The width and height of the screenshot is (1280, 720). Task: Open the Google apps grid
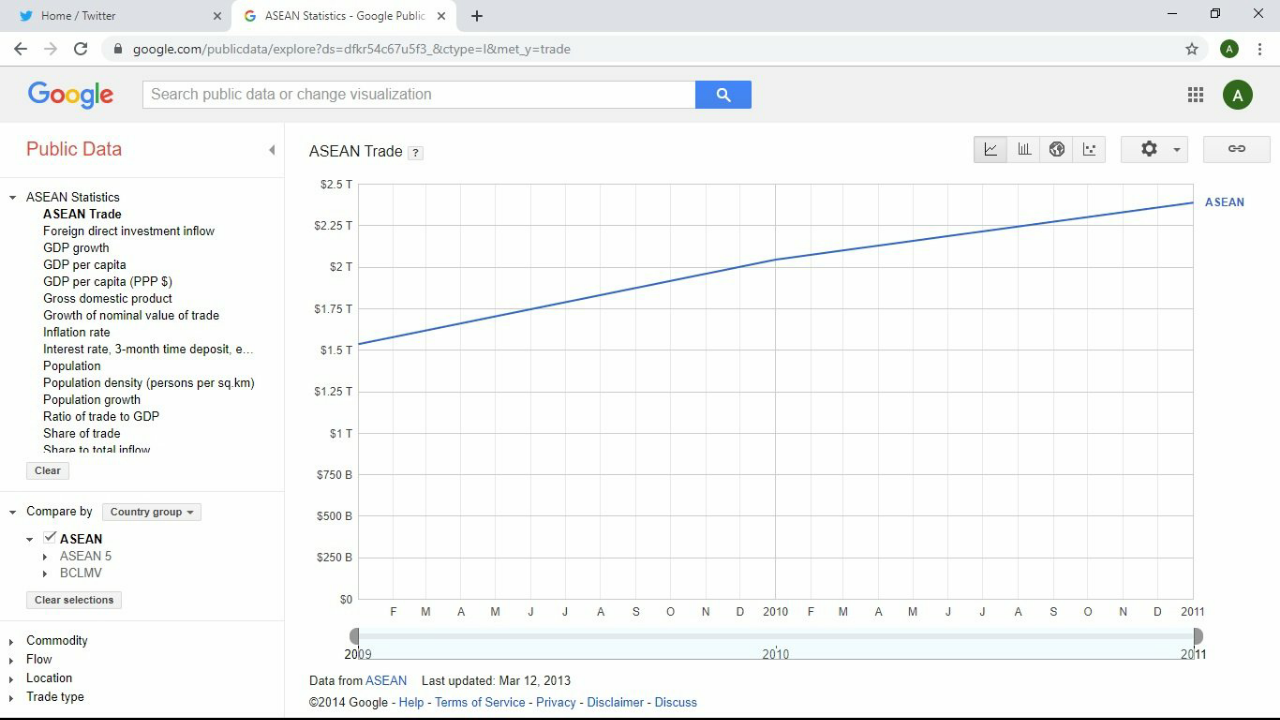point(1195,95)
